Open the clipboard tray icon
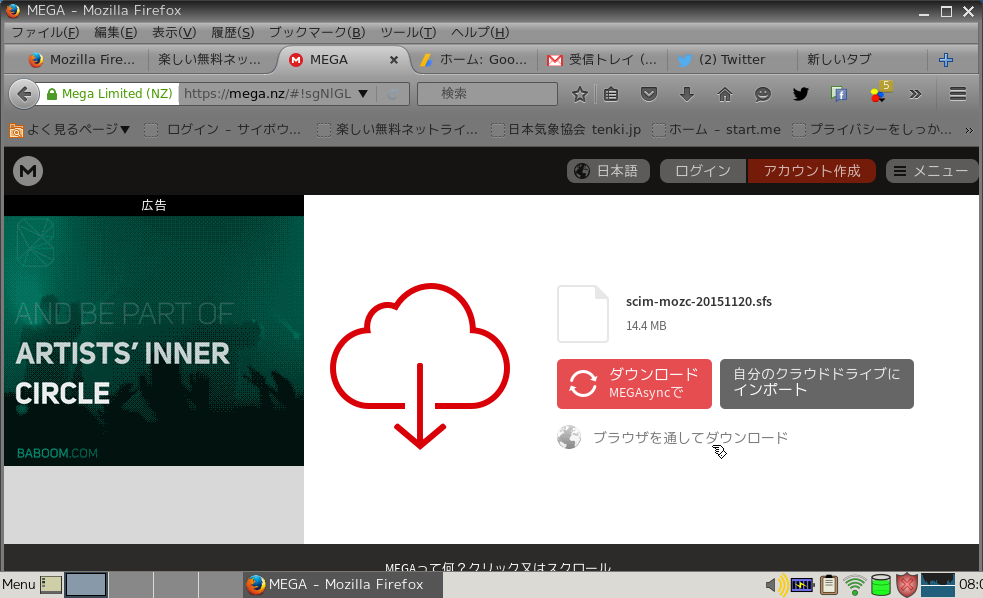The image size is (983, 598). click(829, 585)
